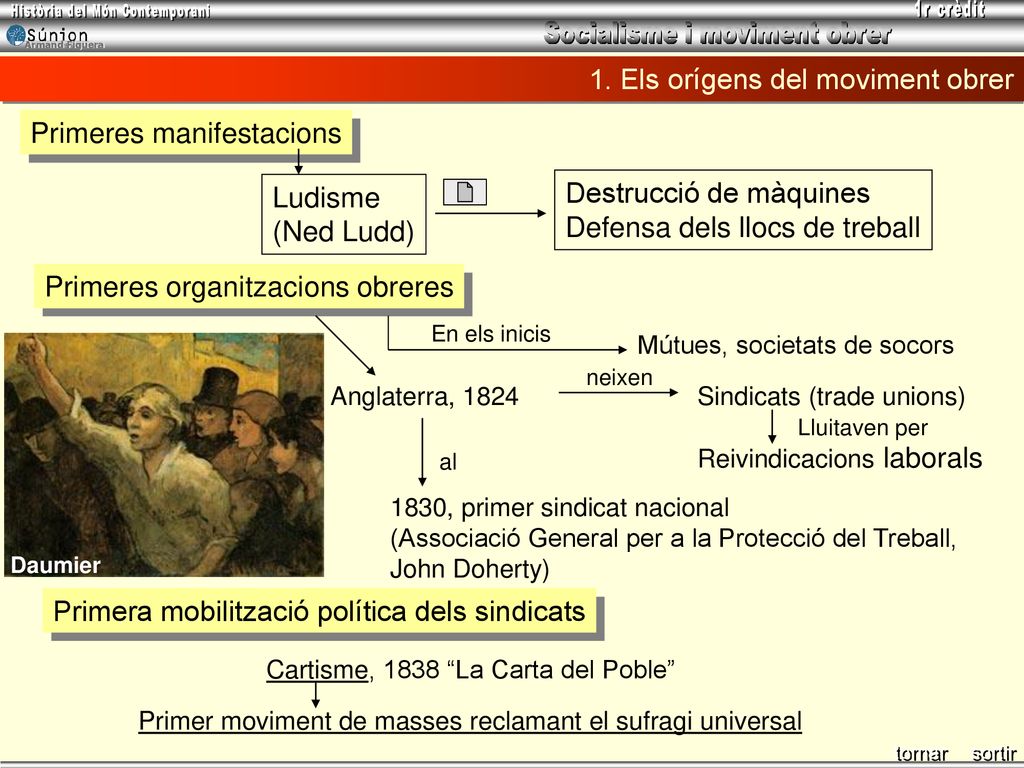Click the 'Ludisme (Ned Ludd)' box
Viewport: 1024px width, 768px height.
tap(344, 214)
